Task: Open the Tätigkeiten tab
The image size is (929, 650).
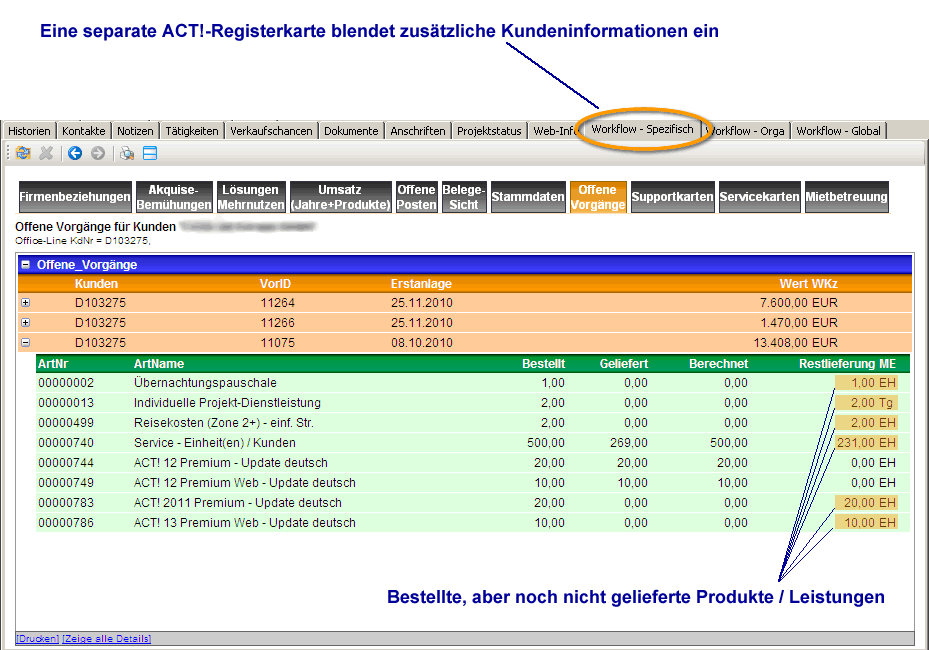Action: coord(192,131)
